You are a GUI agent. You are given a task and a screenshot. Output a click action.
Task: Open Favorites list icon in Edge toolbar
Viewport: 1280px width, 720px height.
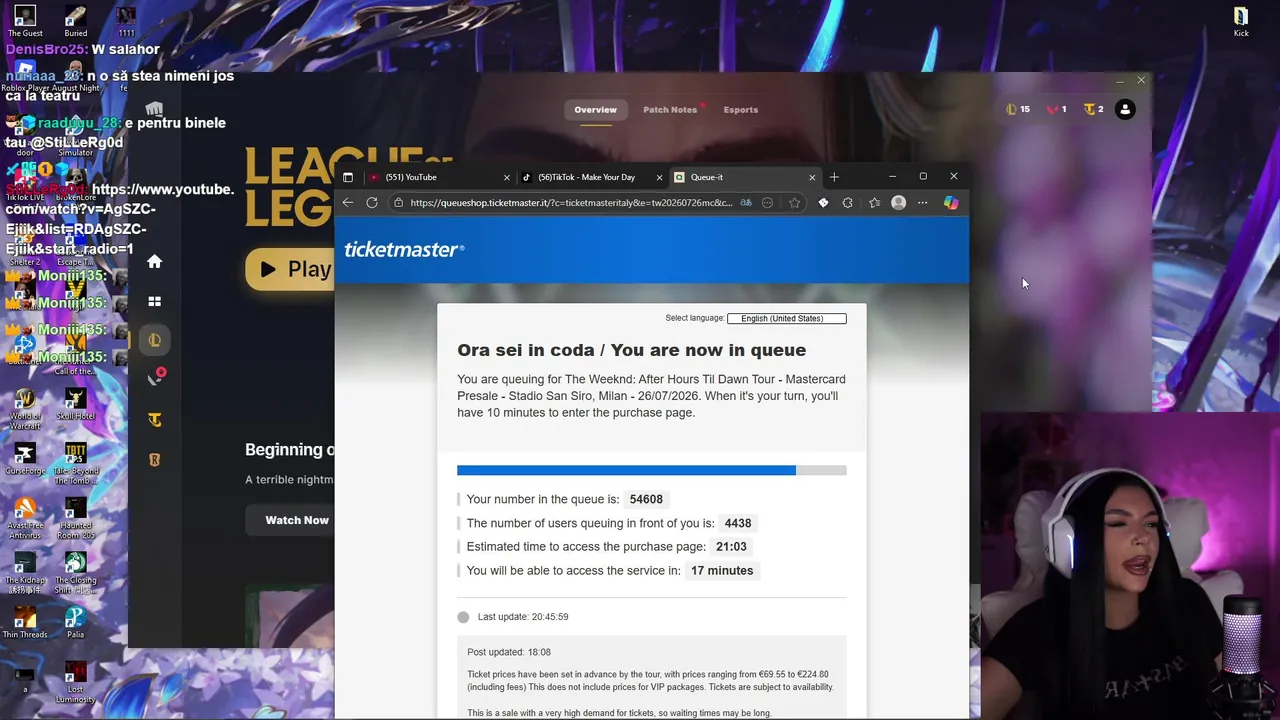pyautogui.click(x=874, y=203)
